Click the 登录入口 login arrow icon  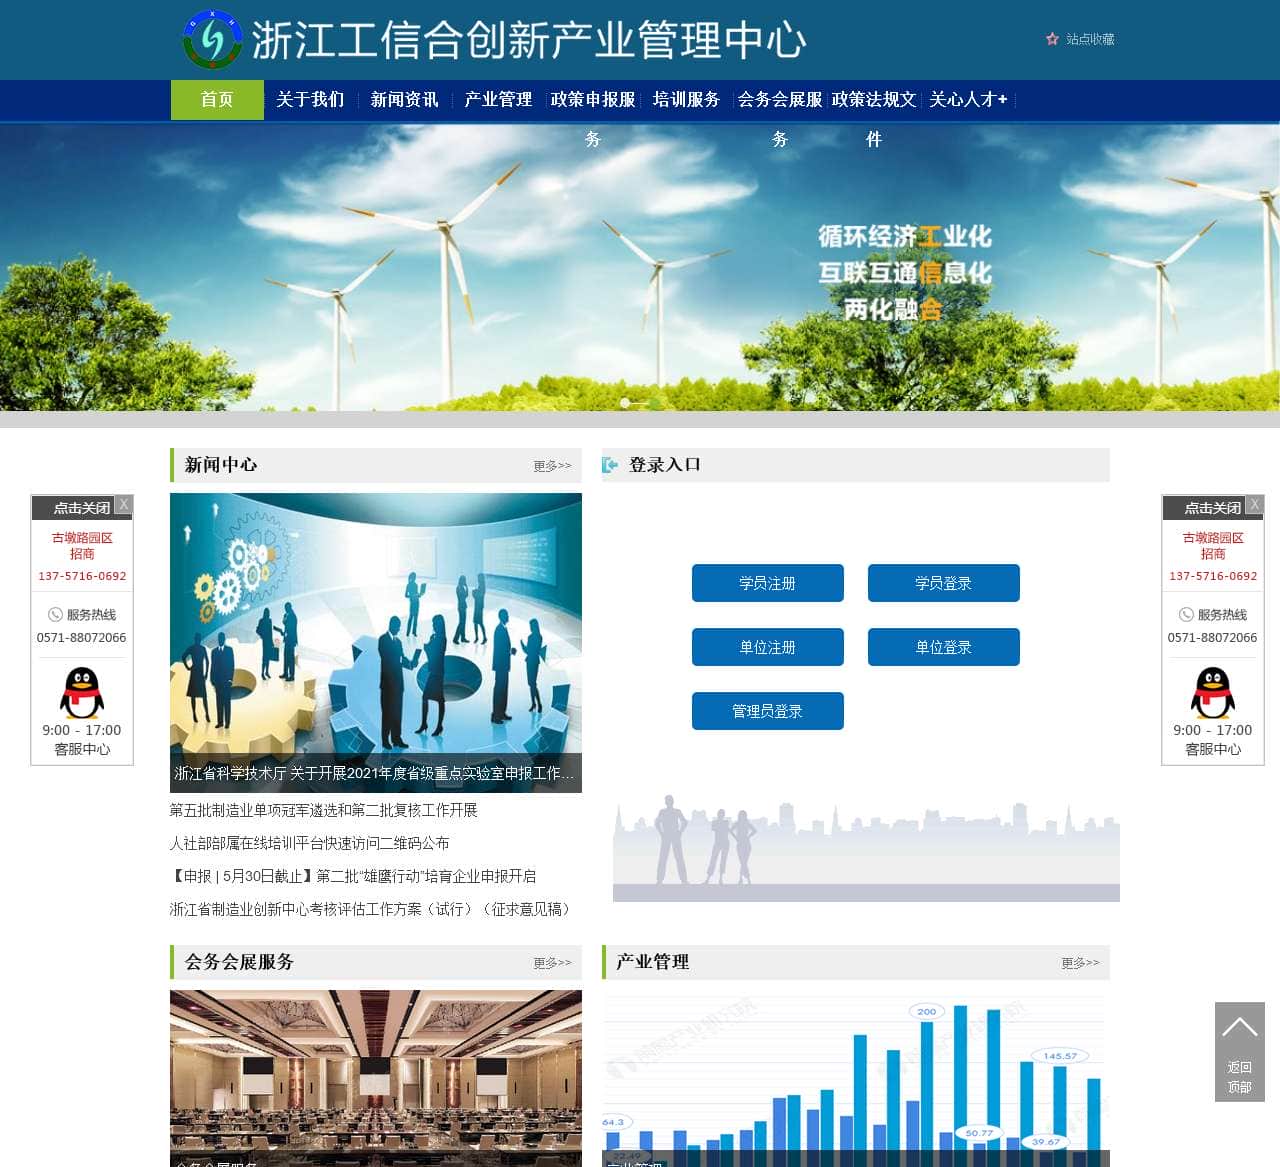tap(610, 465)
